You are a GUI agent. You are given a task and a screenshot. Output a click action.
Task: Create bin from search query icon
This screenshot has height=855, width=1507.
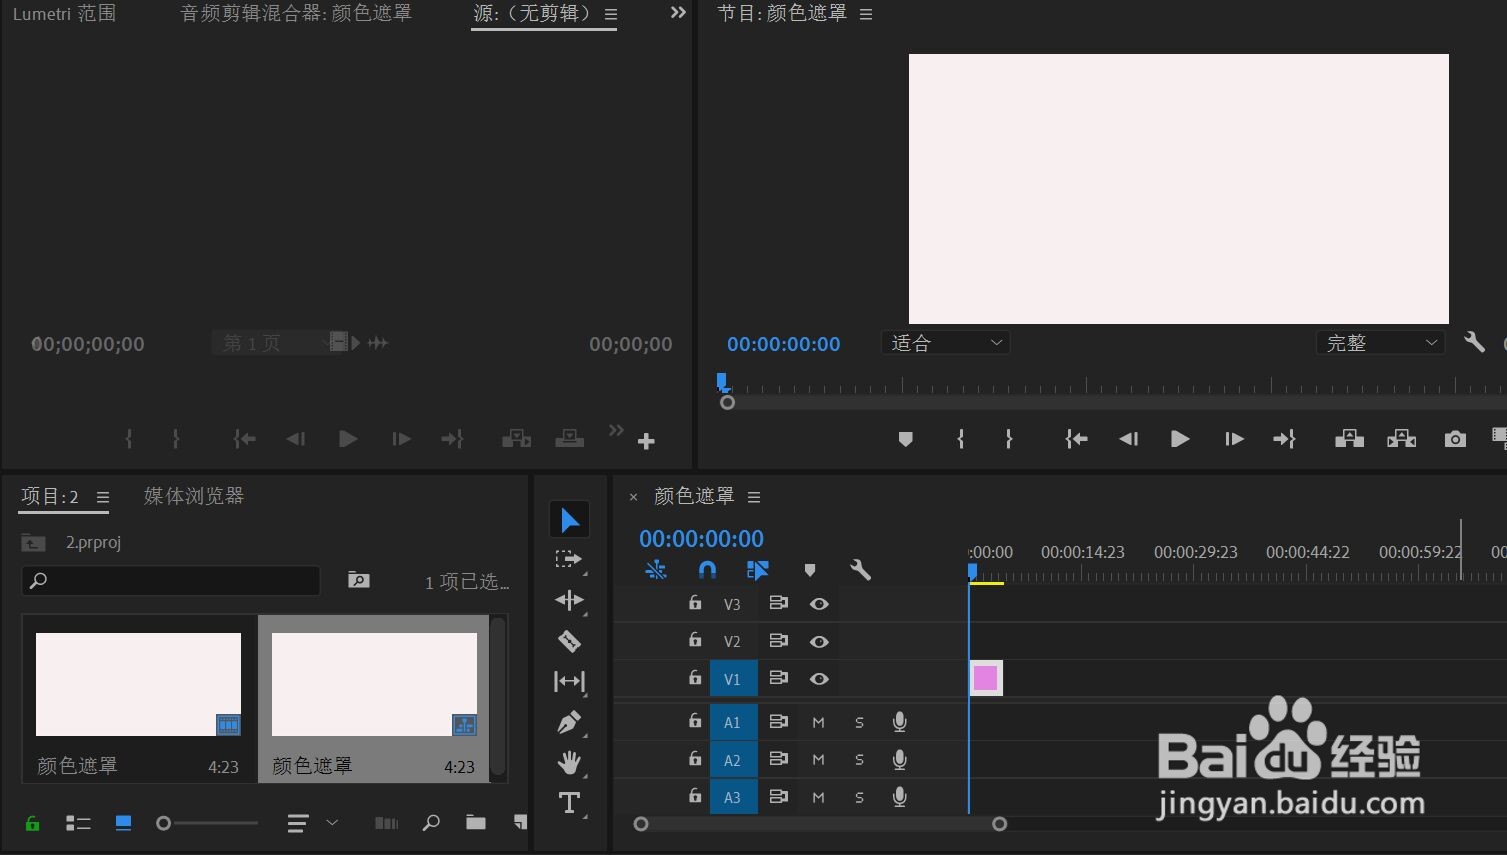click(358, 580)
